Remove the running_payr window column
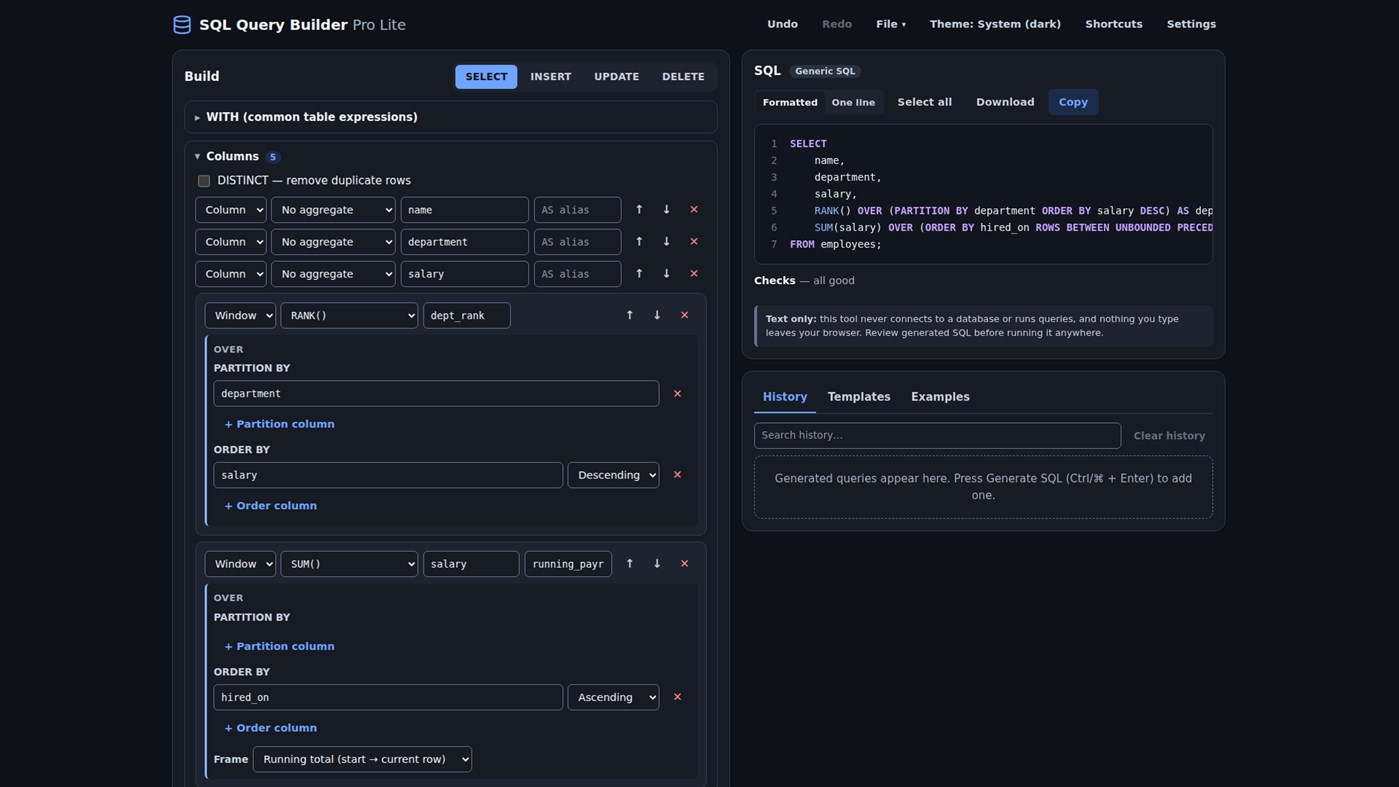This screenshot has width=1399, height=787. tap(684, 564)
